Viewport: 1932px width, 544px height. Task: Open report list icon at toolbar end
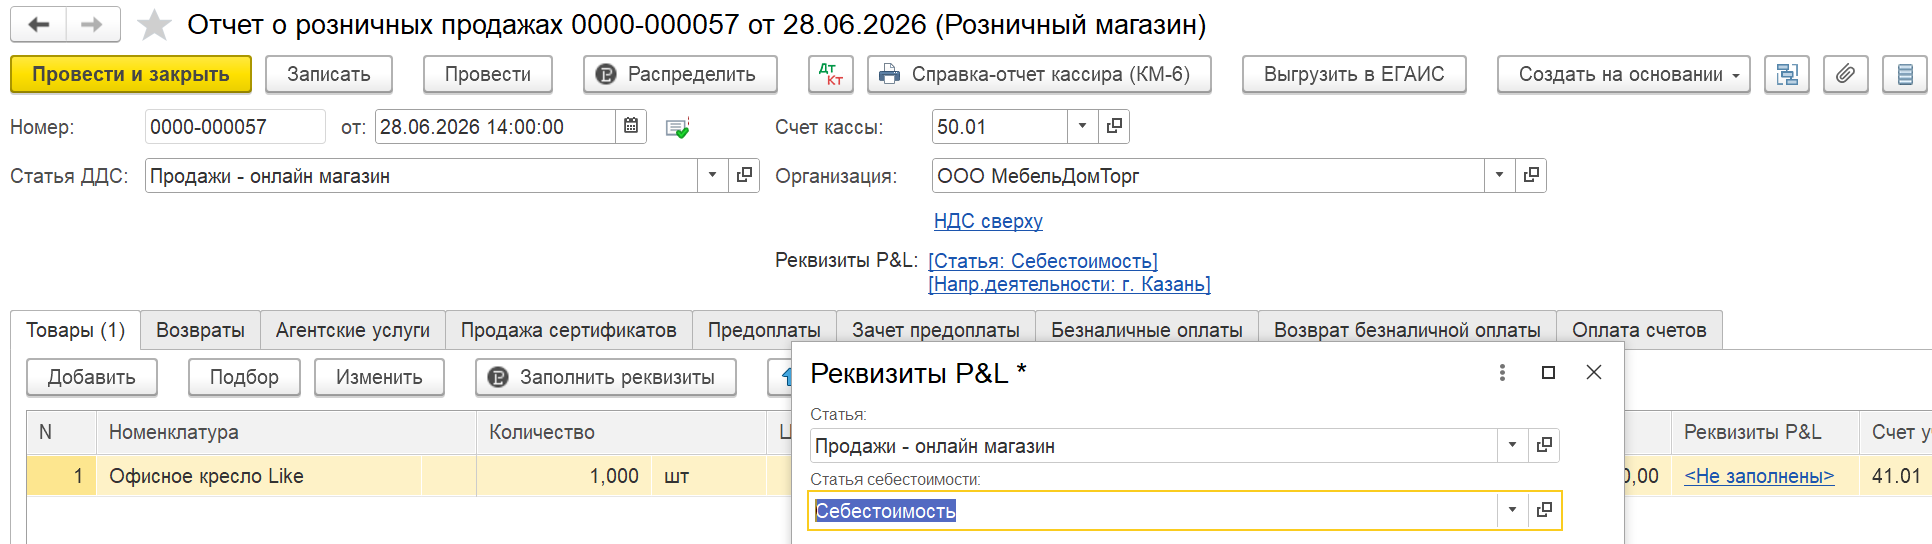point(1905,74)
